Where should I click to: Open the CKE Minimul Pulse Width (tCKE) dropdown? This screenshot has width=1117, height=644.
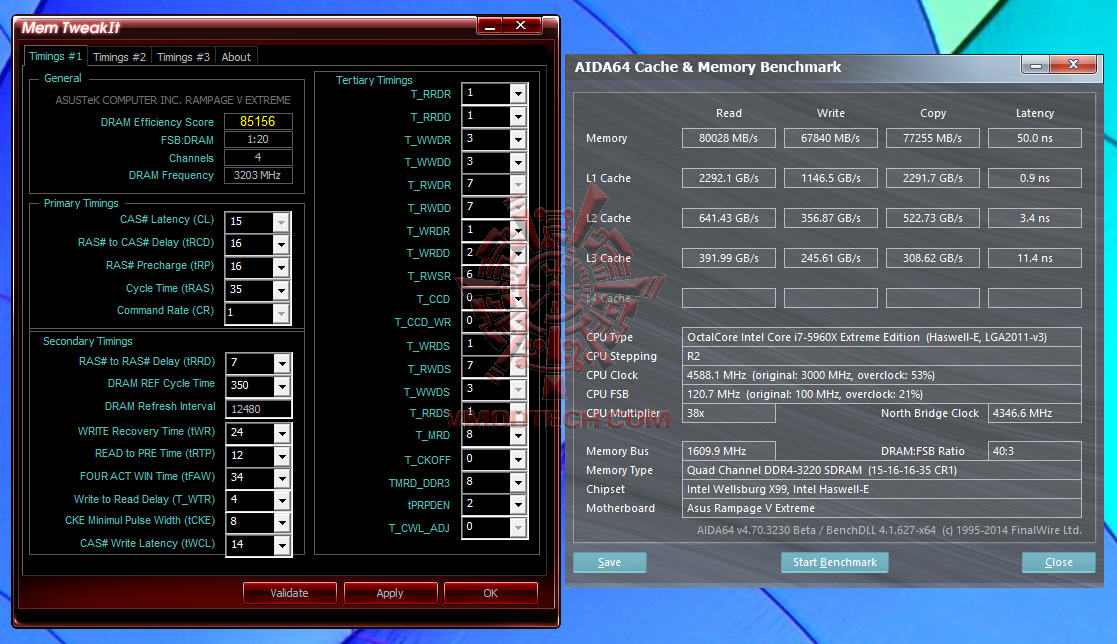[282, 522]
